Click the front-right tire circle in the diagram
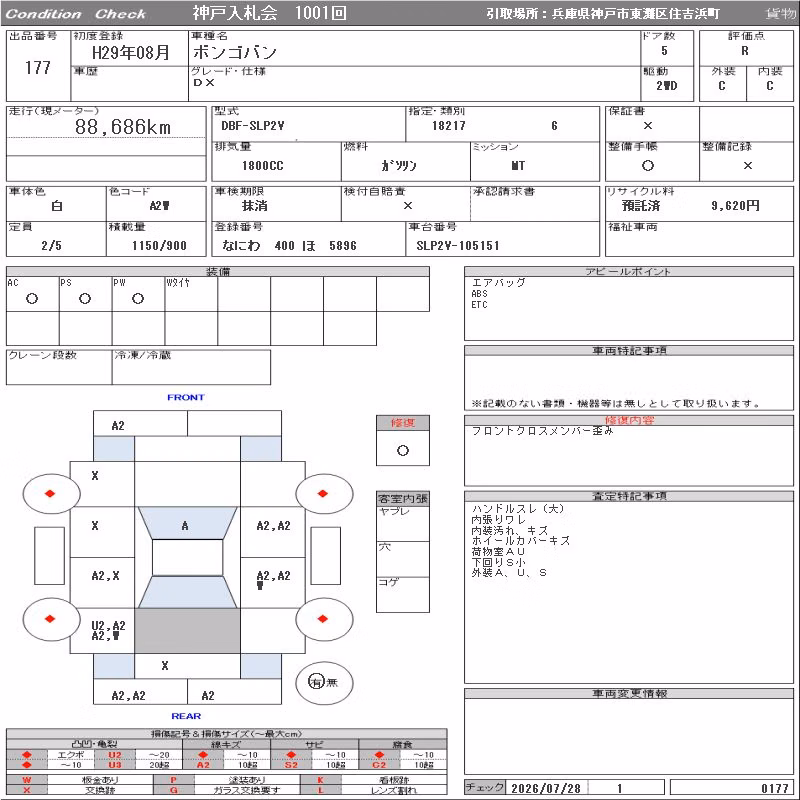800x800 pixels. click(324, 493)
